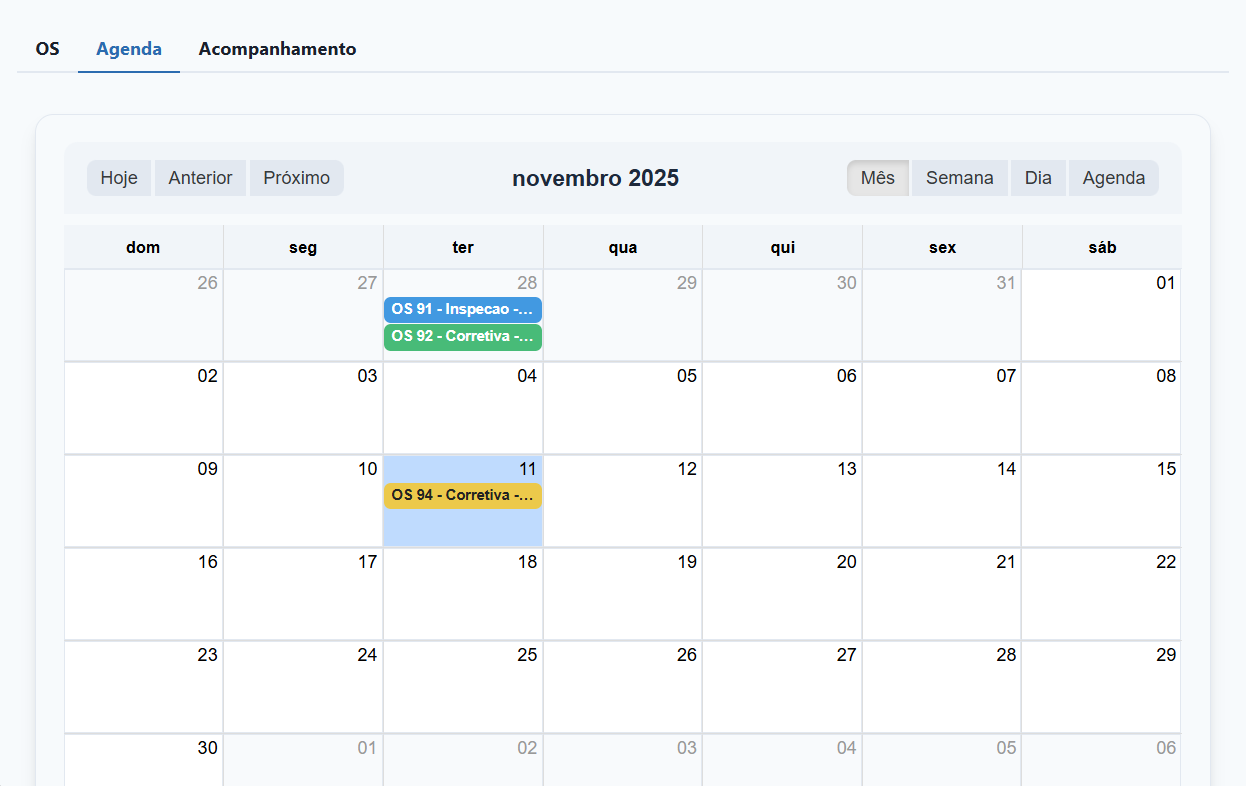
Task: Select date 28 of October
Action: tap(527, 283)
